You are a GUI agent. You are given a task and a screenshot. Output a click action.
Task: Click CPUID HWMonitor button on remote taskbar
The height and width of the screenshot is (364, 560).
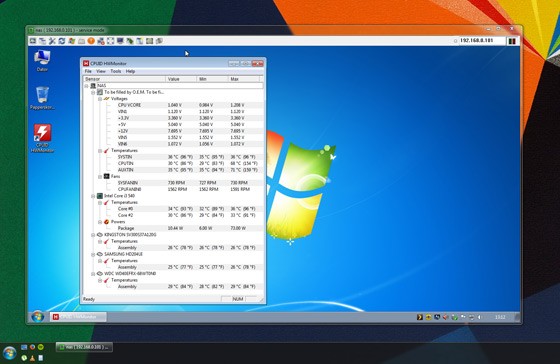click(78, 317)
